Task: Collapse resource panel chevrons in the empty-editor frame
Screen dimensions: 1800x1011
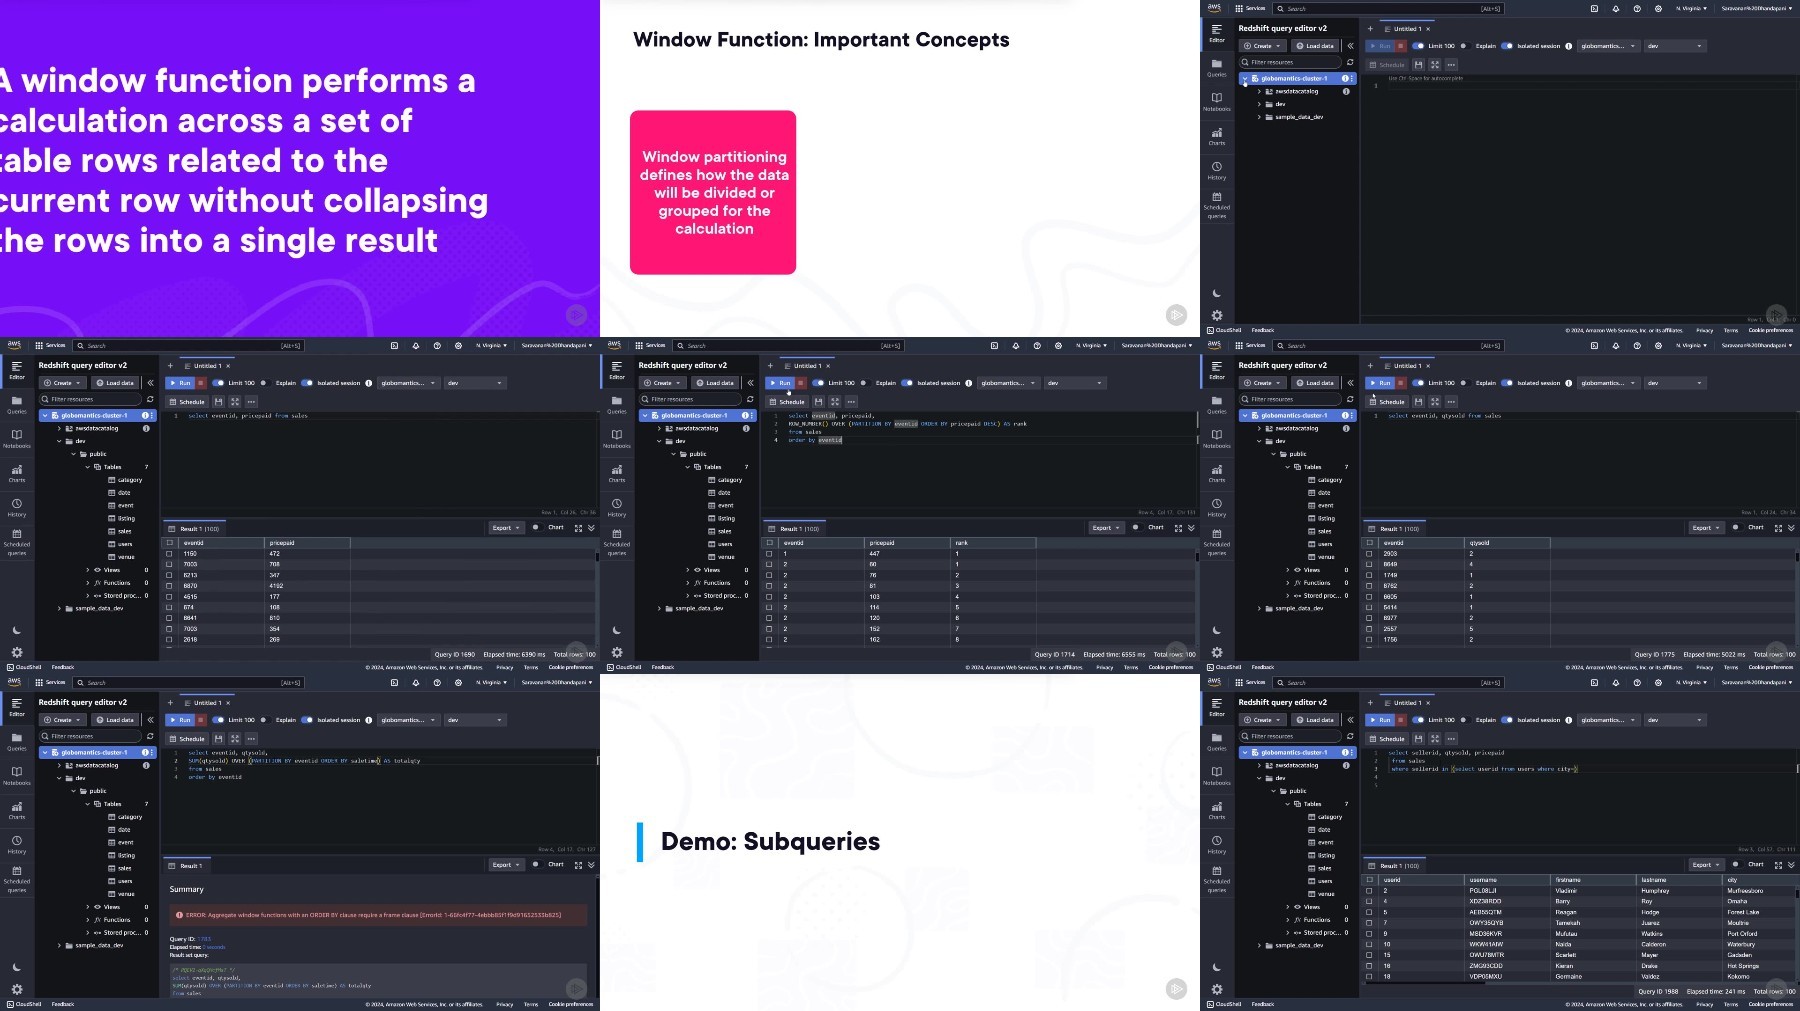Action: click(1350, 46)
